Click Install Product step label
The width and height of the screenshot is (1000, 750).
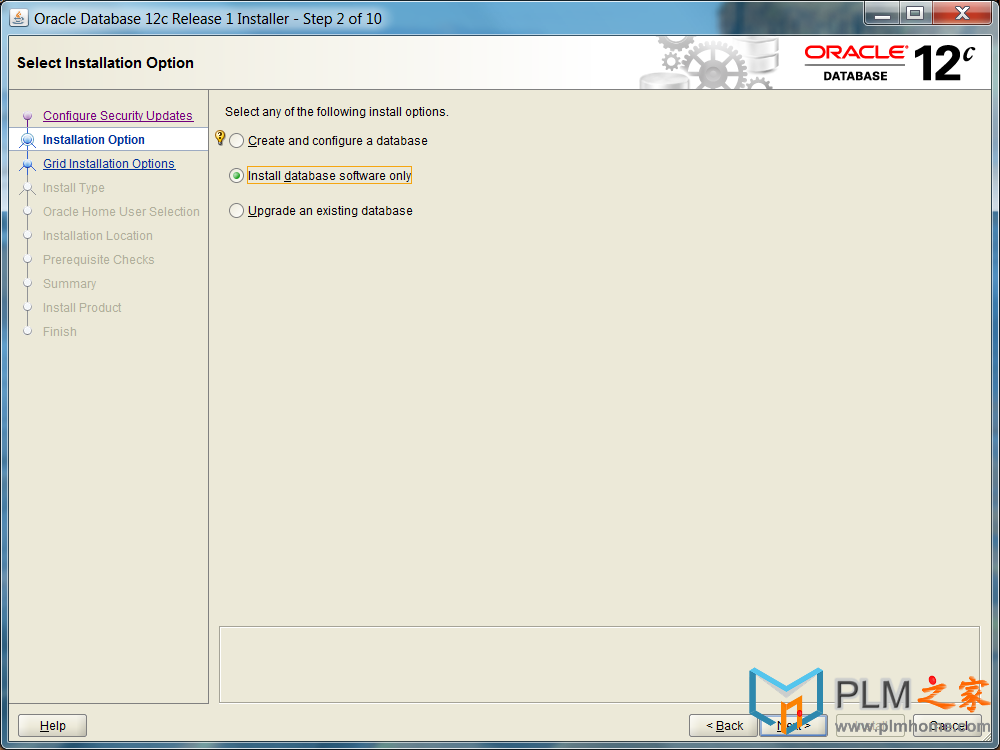(82, 307)
